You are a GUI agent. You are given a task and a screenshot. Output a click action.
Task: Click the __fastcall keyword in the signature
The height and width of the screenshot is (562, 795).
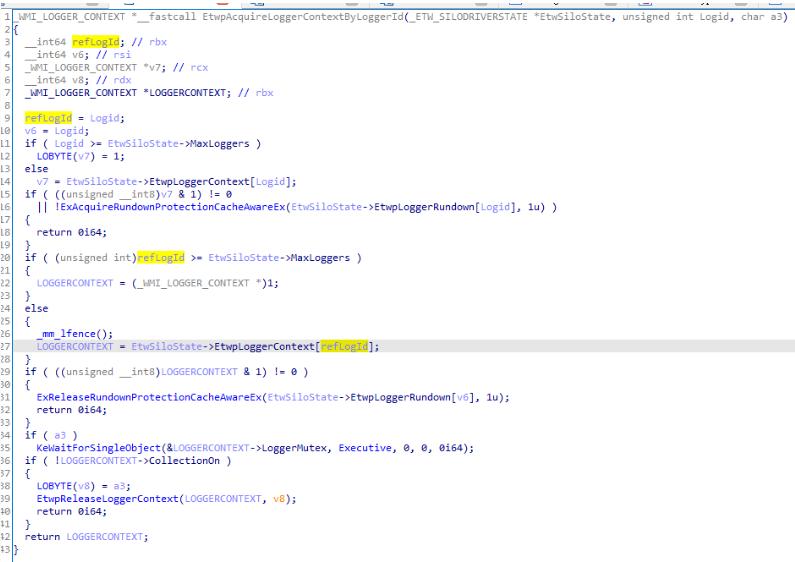coord(166,16)
